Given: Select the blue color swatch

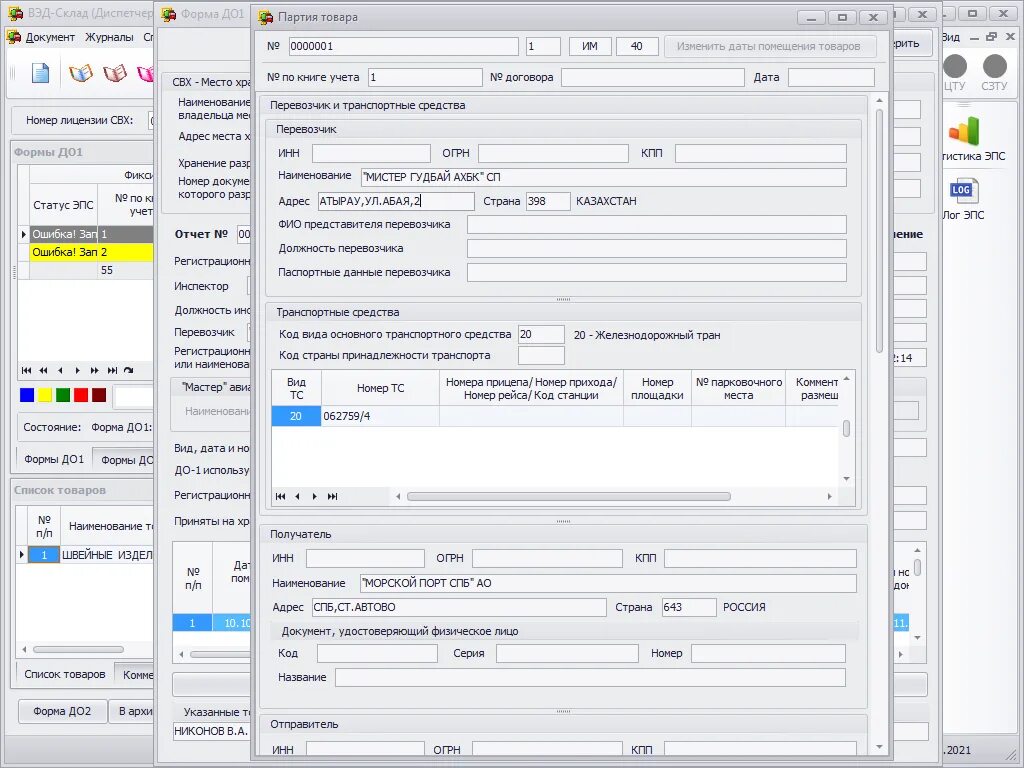Looking at the screenshot, I should tap(27, 395).
